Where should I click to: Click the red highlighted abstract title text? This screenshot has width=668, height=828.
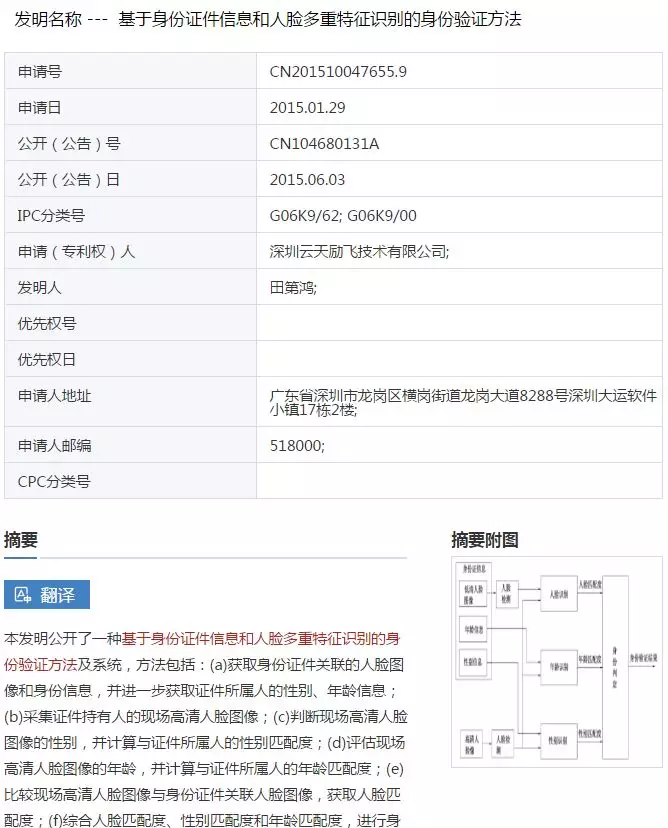tap(203, 652)
